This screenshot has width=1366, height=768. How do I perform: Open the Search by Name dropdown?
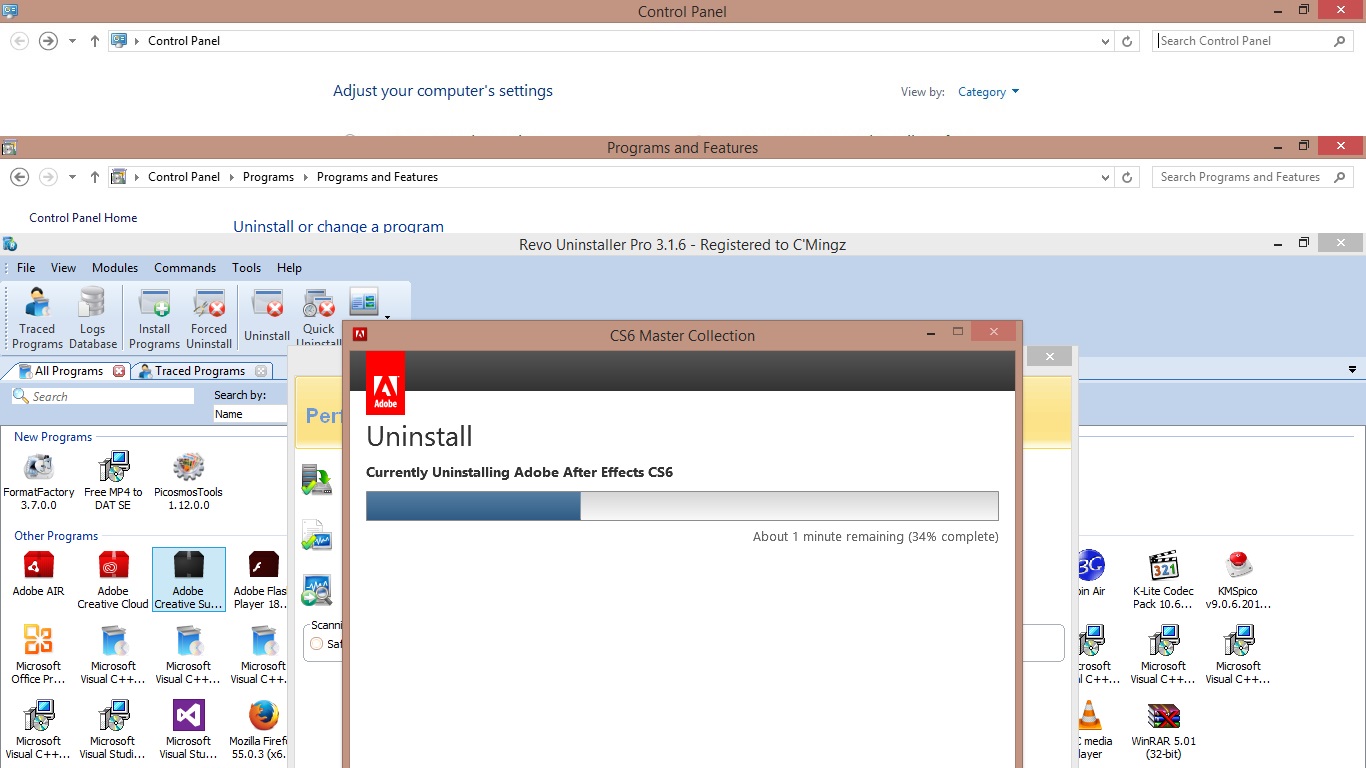(x=250, y=413)
